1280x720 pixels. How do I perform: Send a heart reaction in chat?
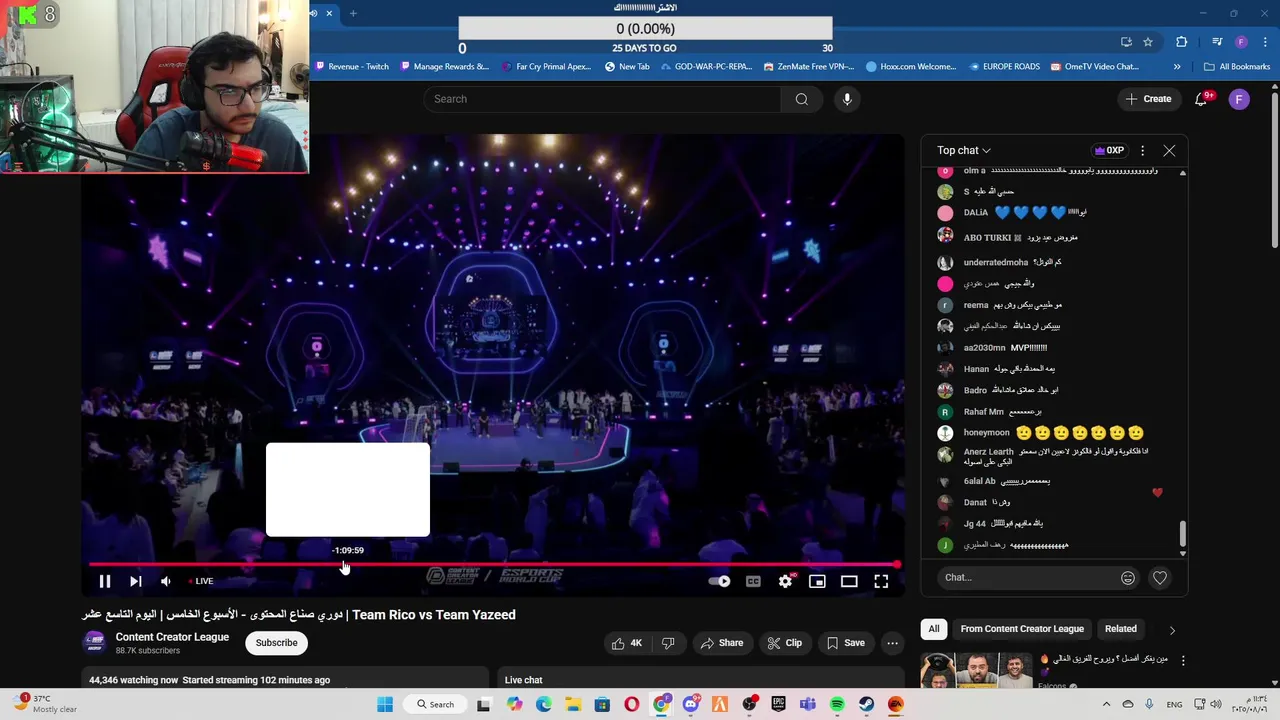point(1160,577)
